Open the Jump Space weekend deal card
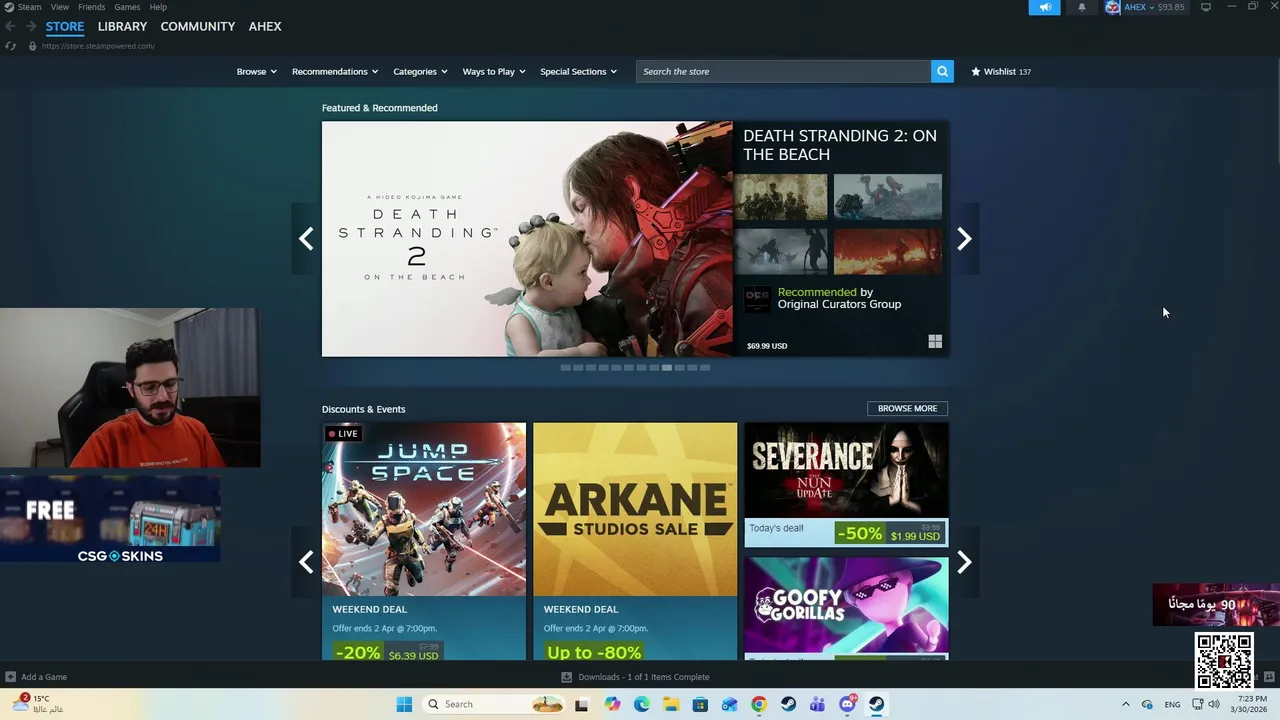 click(424, 541)
